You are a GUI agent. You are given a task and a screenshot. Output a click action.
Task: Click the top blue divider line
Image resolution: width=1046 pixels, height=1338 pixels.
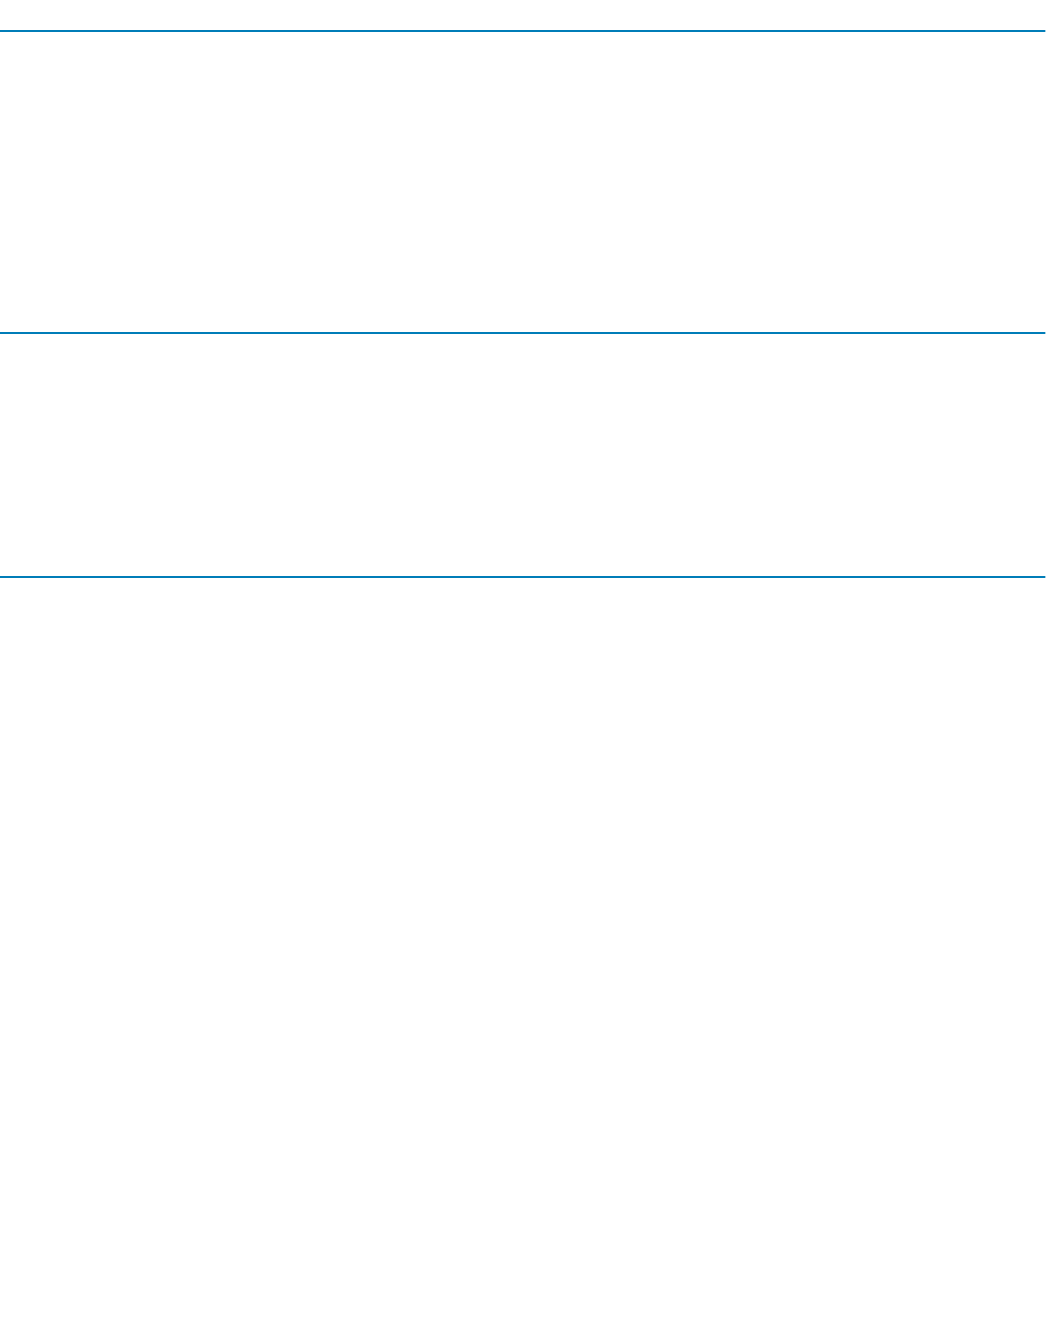(523, 31)
